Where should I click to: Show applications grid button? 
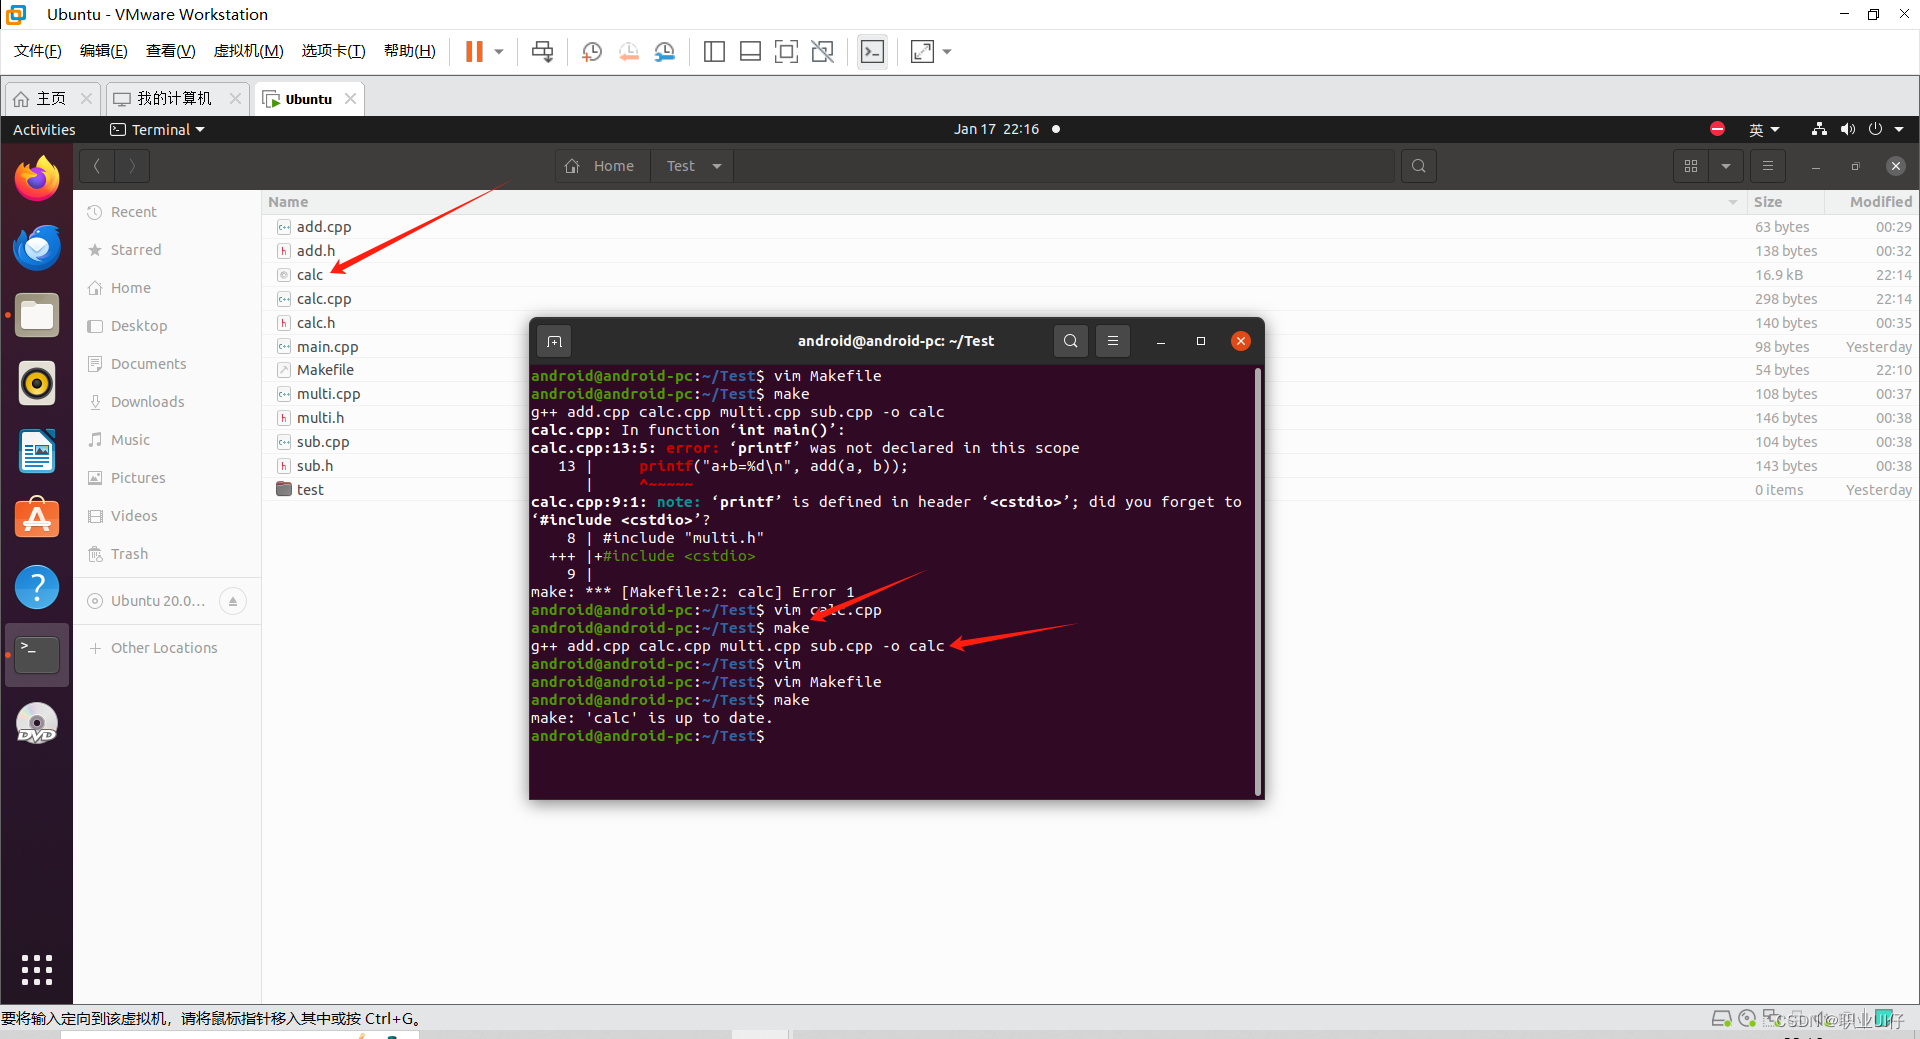click(37, 969)
